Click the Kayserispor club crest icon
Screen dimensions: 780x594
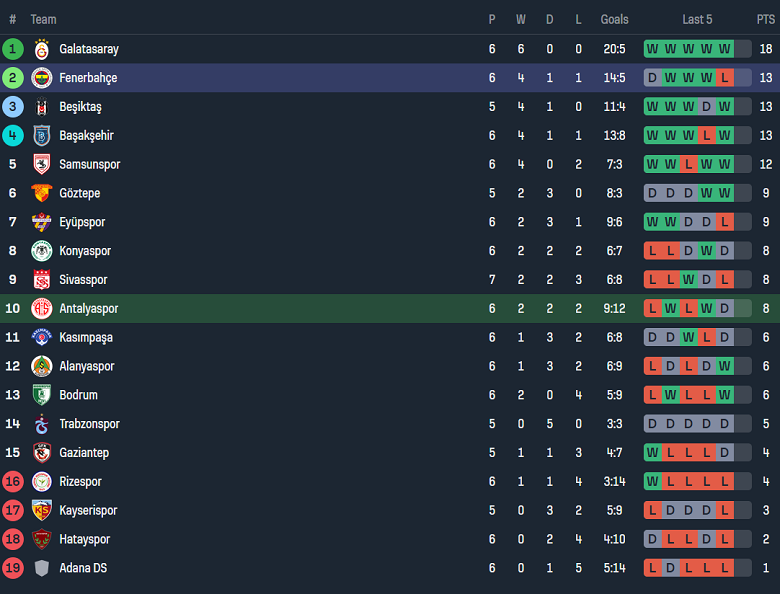click(x=42, y=511)
